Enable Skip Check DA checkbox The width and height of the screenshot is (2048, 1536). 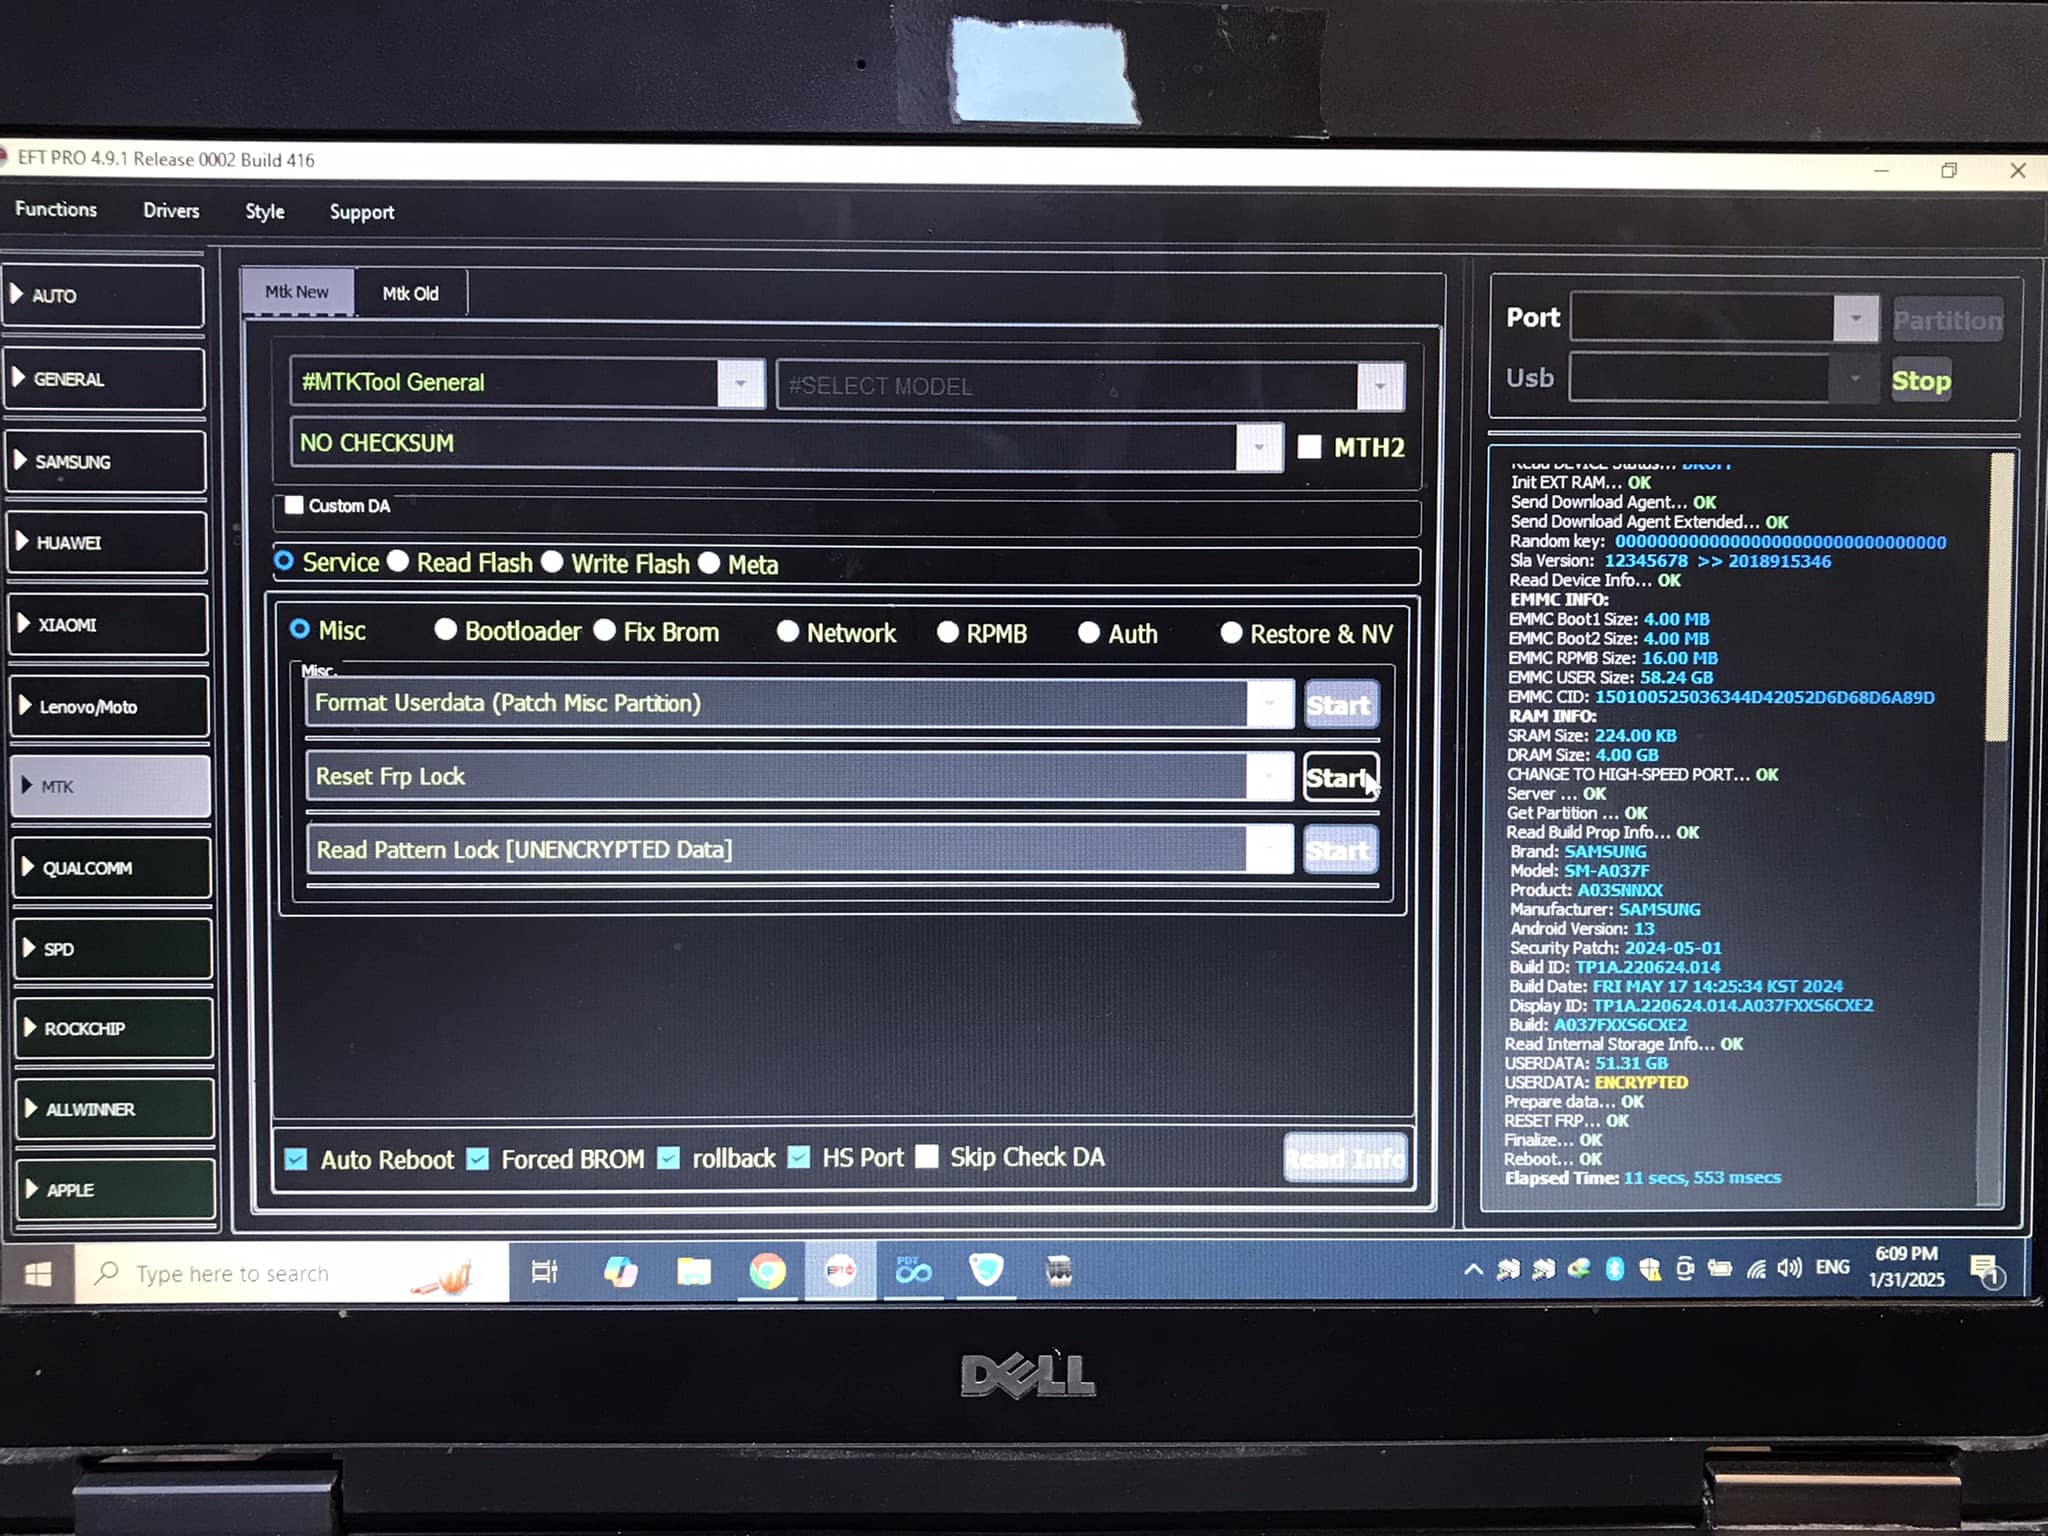(x=927, y=1157)
